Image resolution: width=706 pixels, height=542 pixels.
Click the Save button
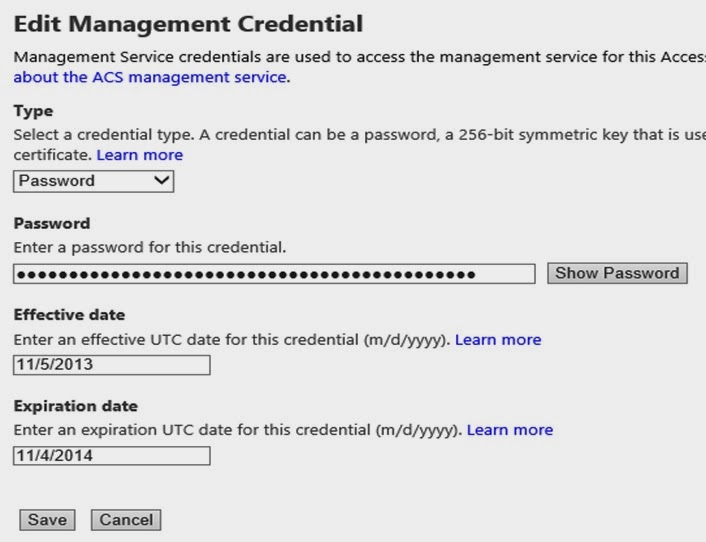[x=46, y=520]
